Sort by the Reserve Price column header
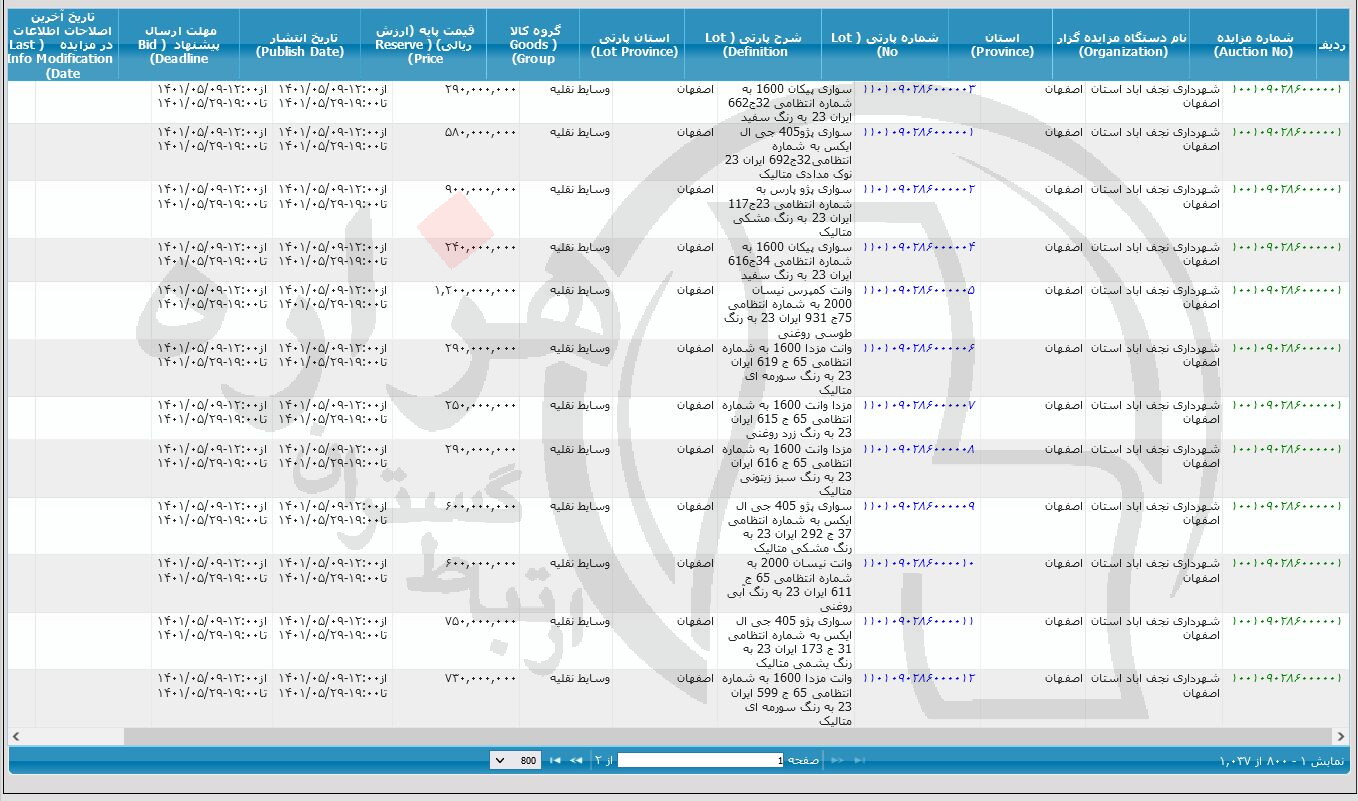This screenshot has width=1358, height=801. pos(425,45)
